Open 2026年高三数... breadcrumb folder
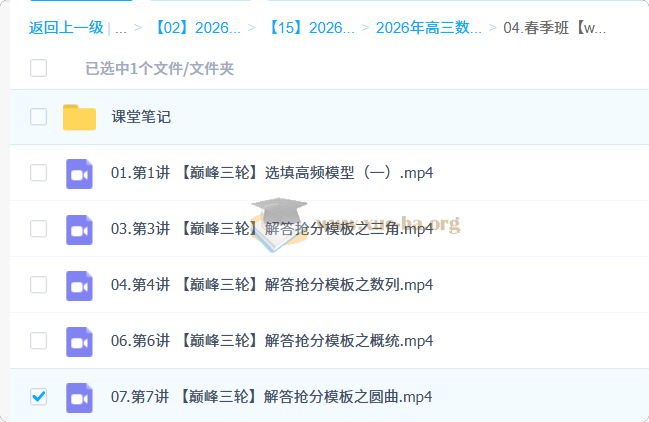Viewport: 649px width, 422px height. [x=427, y=27]
